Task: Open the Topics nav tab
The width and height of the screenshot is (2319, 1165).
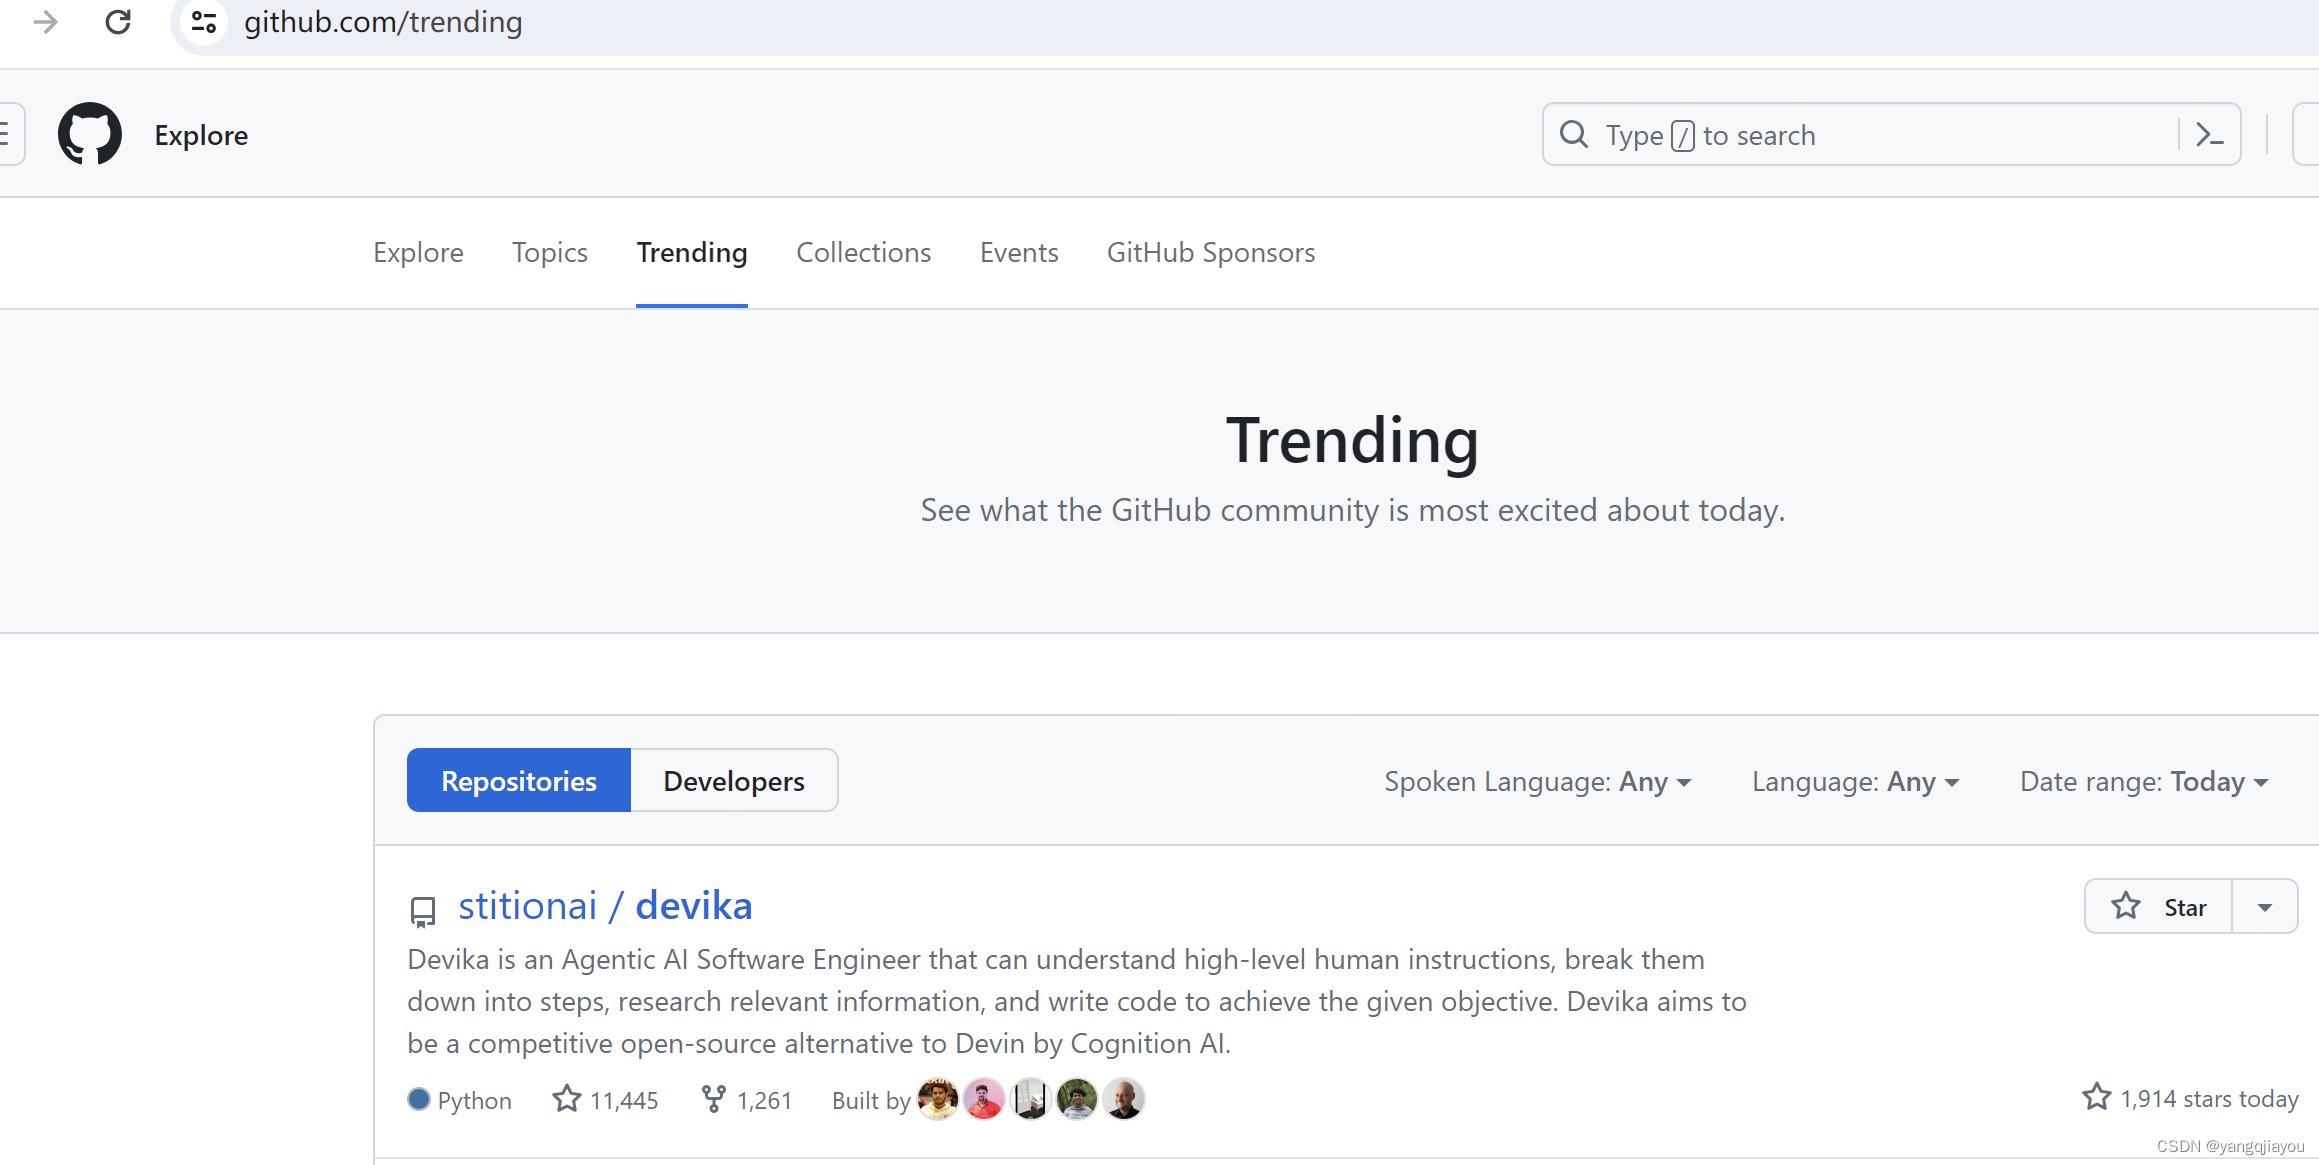Action: [550, 252]
